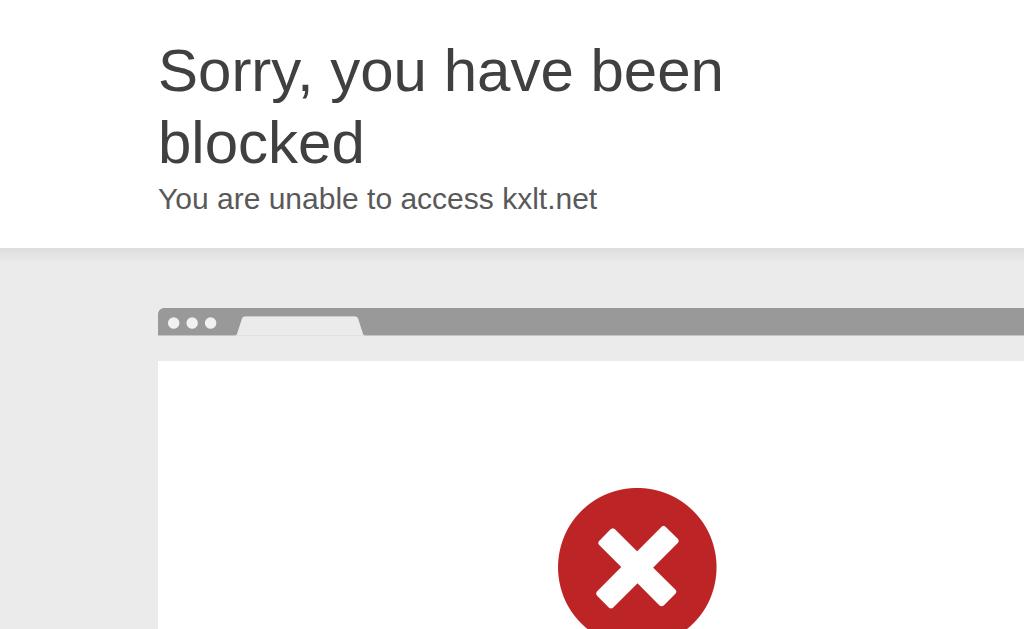Viewport: 1024px width, 629px height.
Task: Click gray background left of browser illustration
Action: (78, 438)
